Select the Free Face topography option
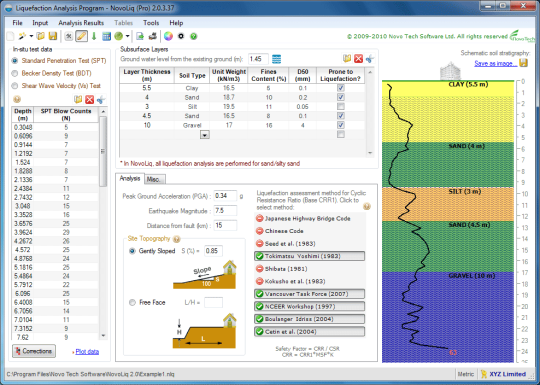This screenshot has width=540, height=385. (132, 303)
